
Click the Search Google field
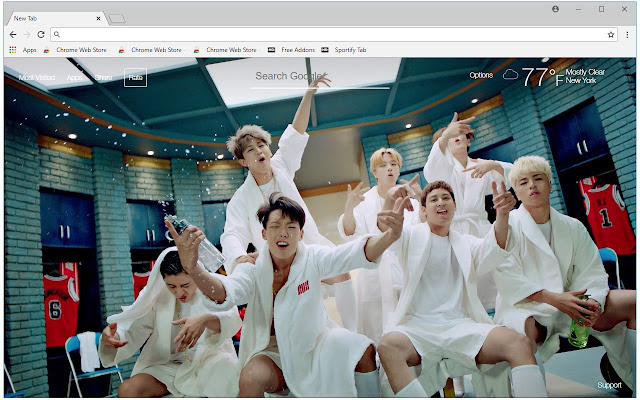pyautogui.click(x=320, y=76)
